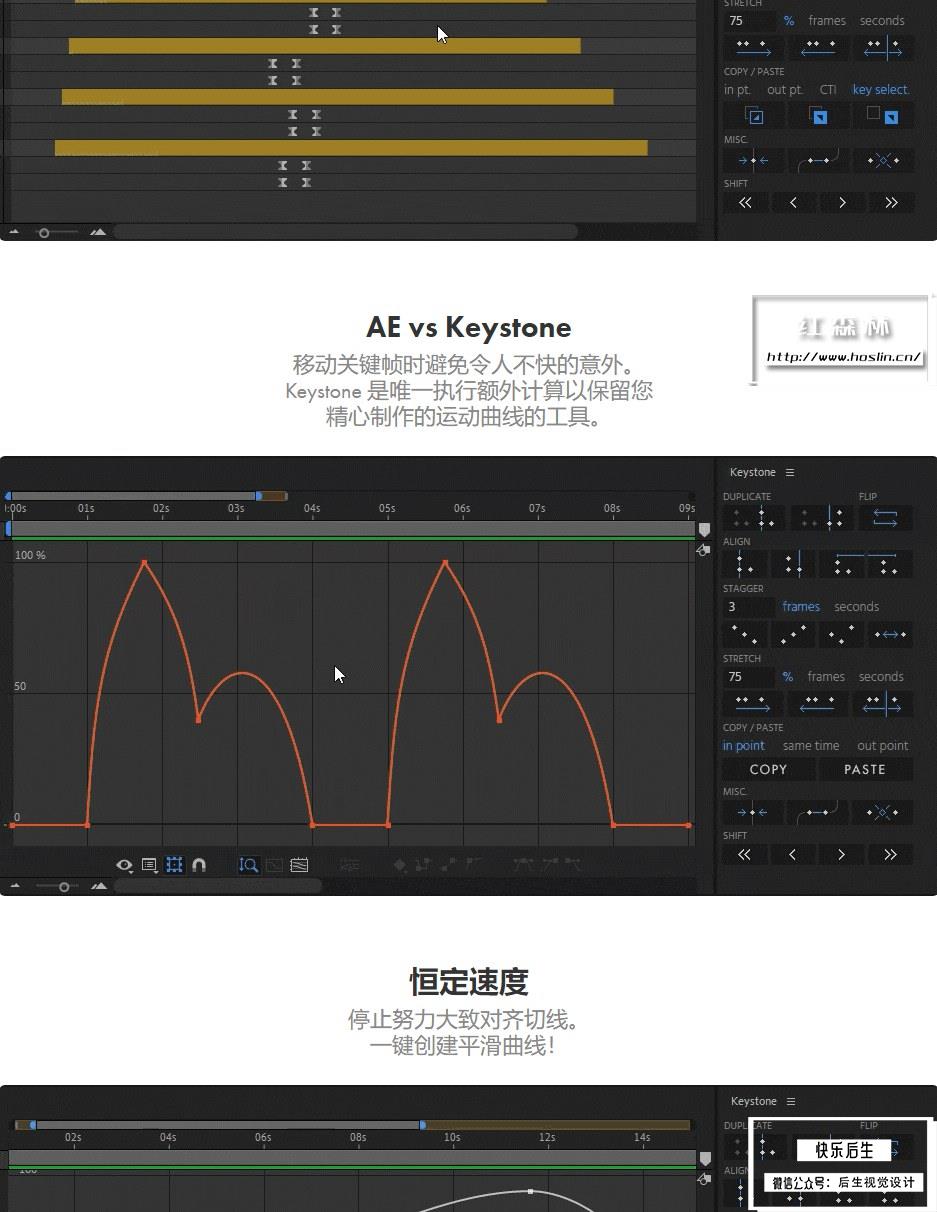The width and height of the screenshot is (937, 1212).
Task: Click the longest gold layer bar in the timeline
Action: pos(351,148)
